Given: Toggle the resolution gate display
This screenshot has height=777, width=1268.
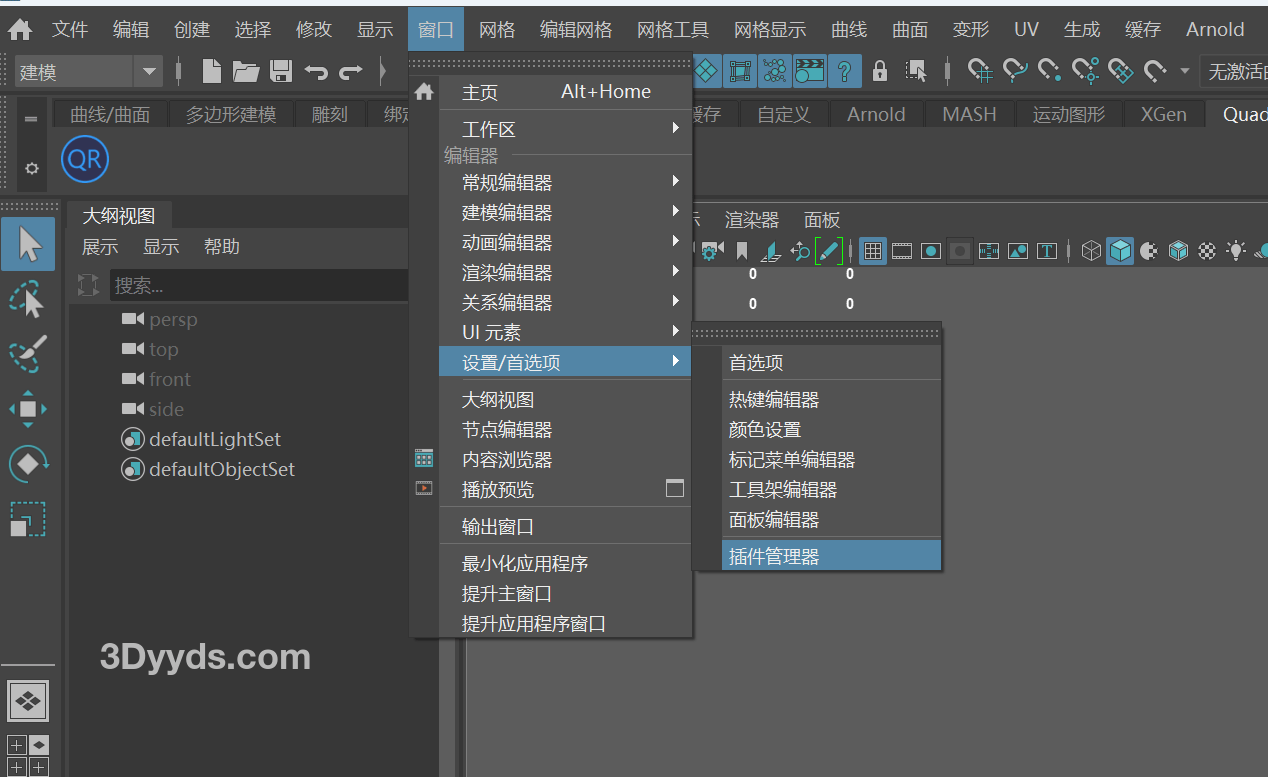Looking at the screenshot, I should [931, 250].
